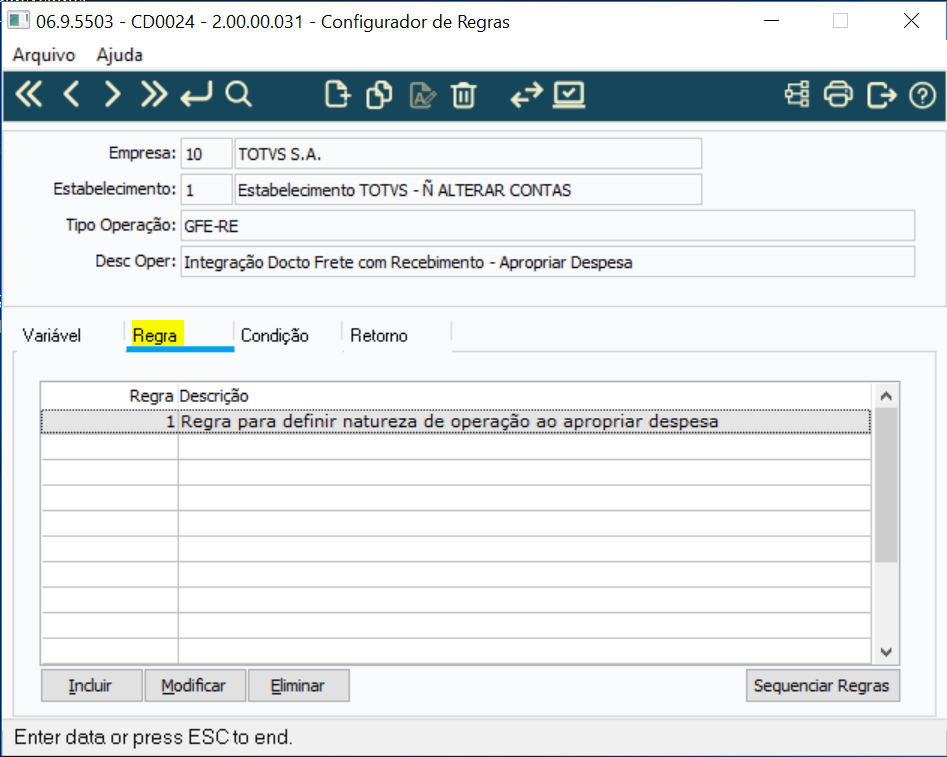Click scrollbar down arrow in rules grid
This screenshot has height=757, width=947.
point(886,652)
